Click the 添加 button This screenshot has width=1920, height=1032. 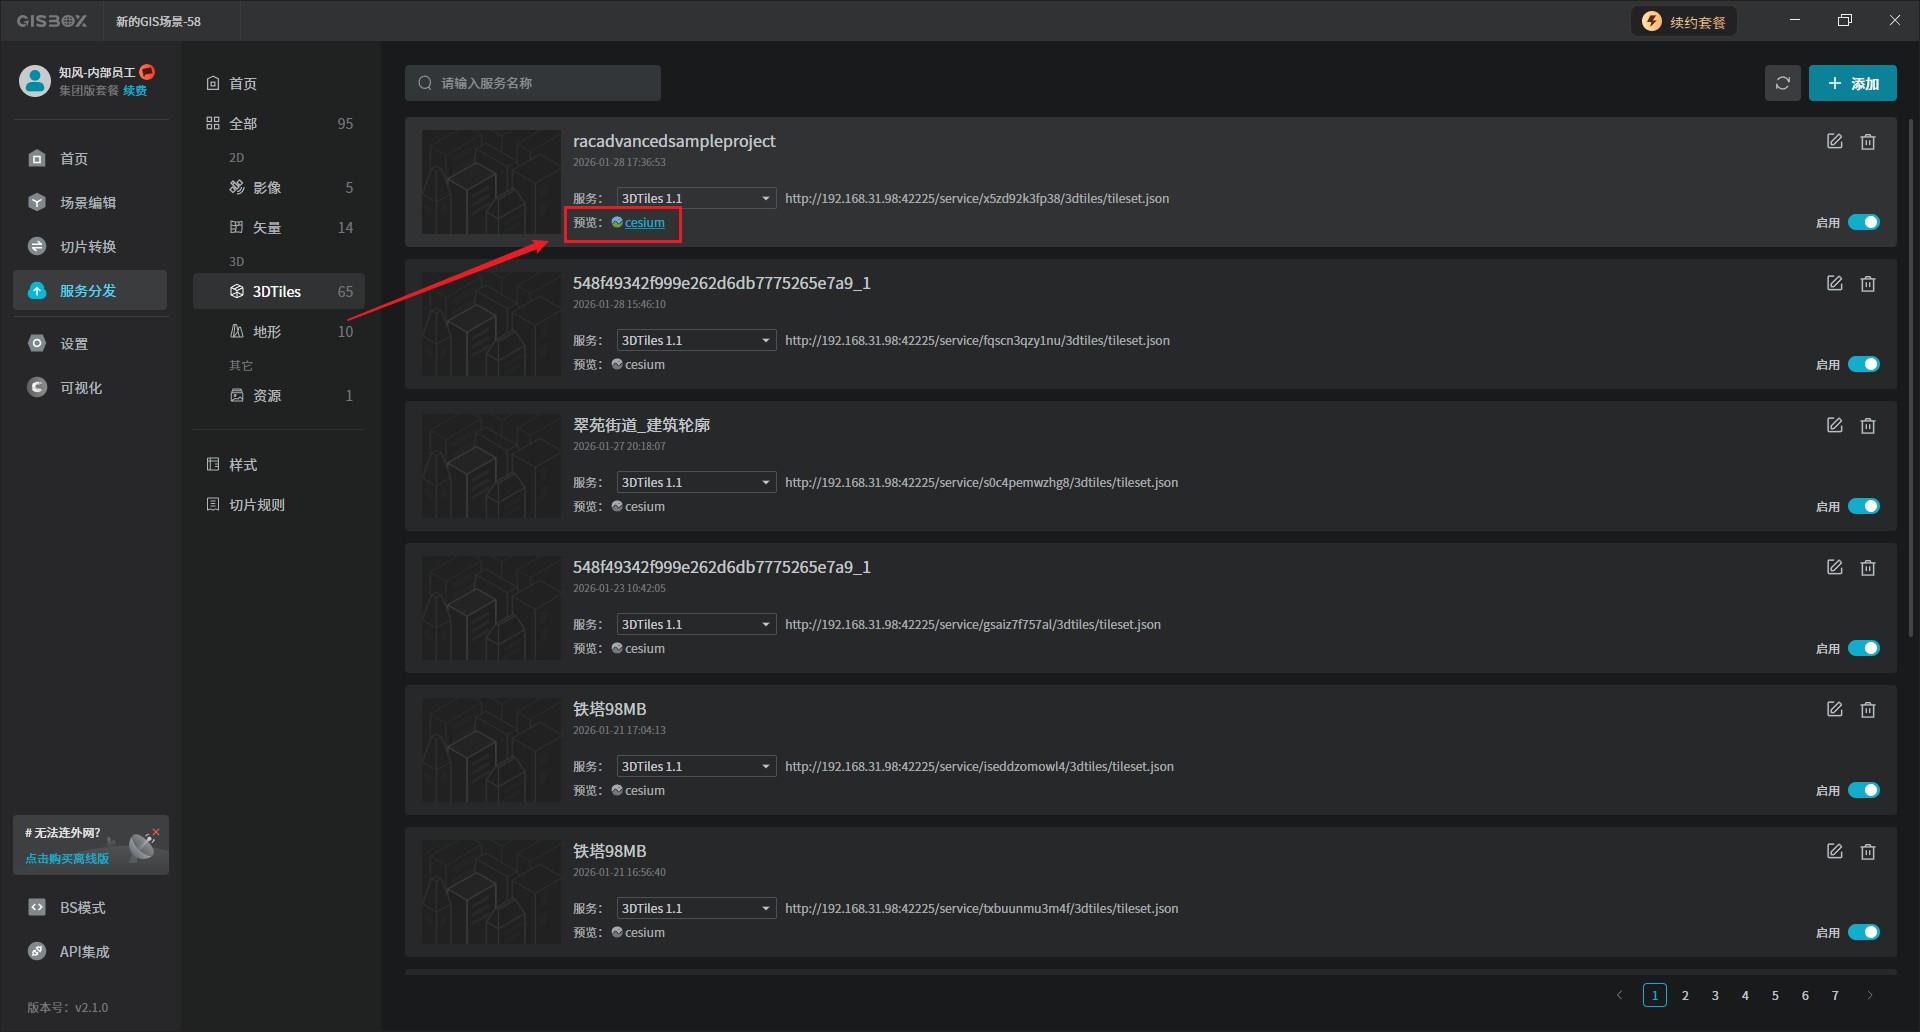(x=1852, y=84)
